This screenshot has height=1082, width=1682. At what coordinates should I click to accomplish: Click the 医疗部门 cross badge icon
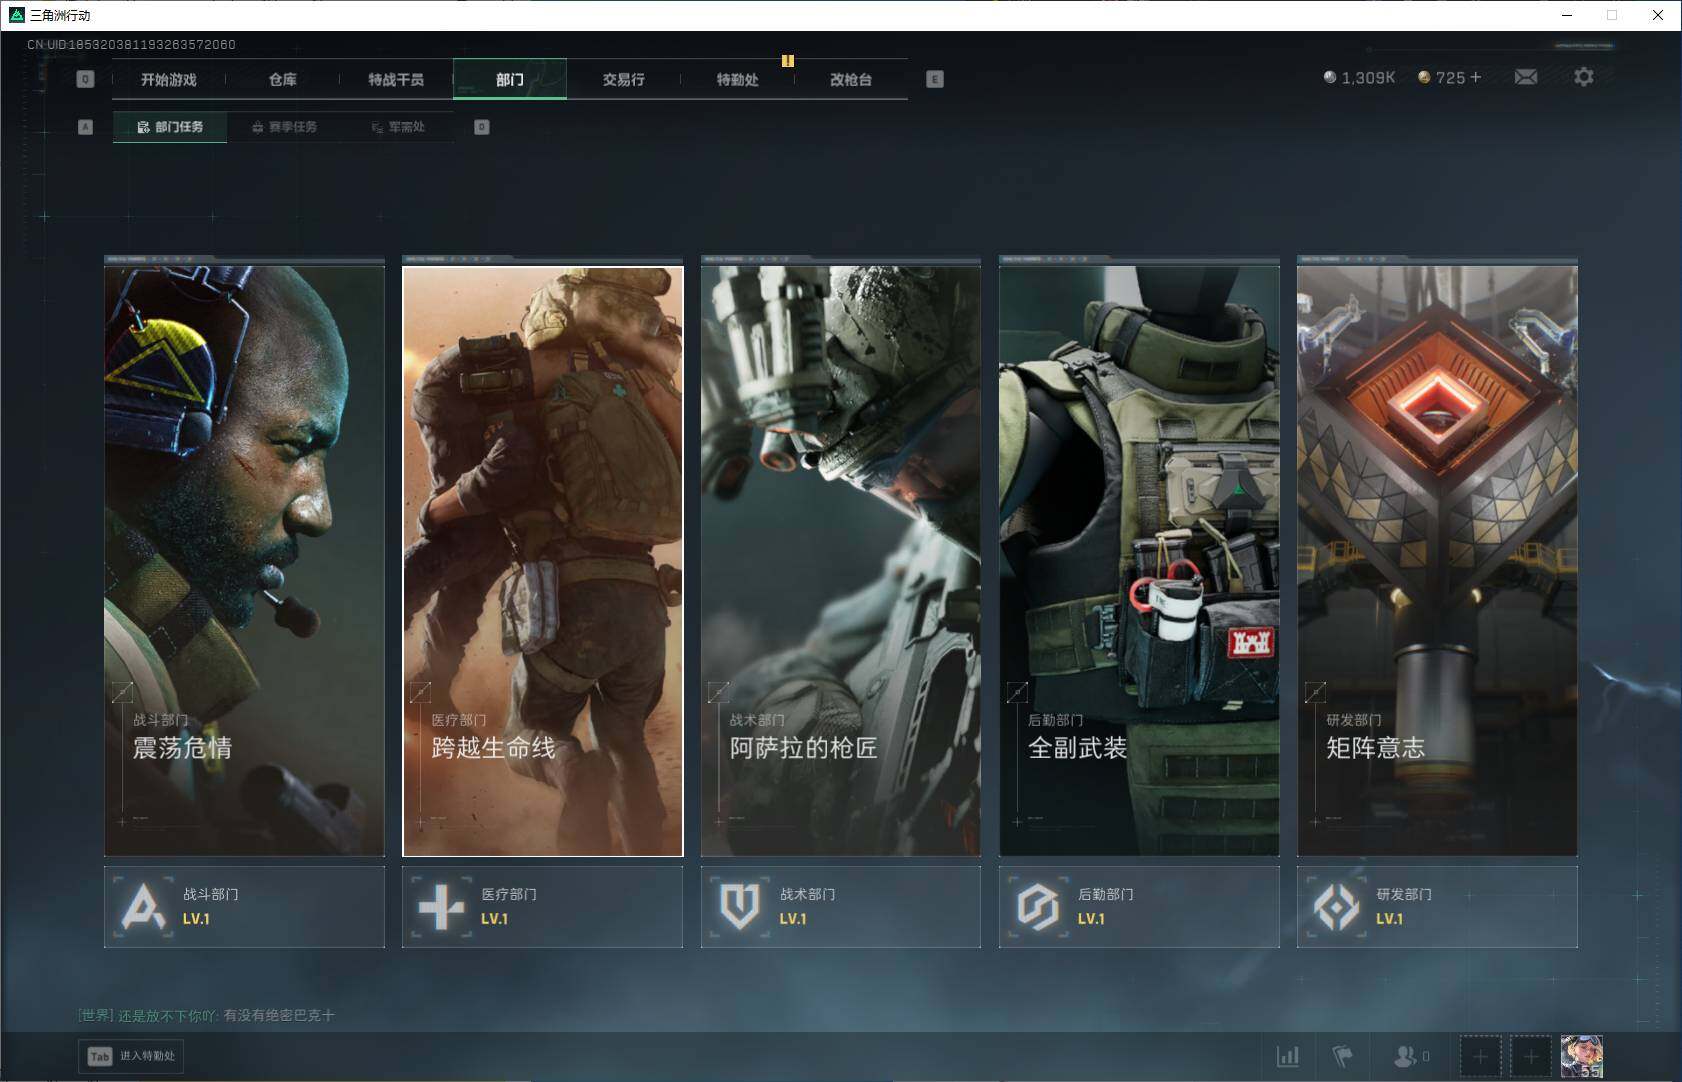pos(441,907)
